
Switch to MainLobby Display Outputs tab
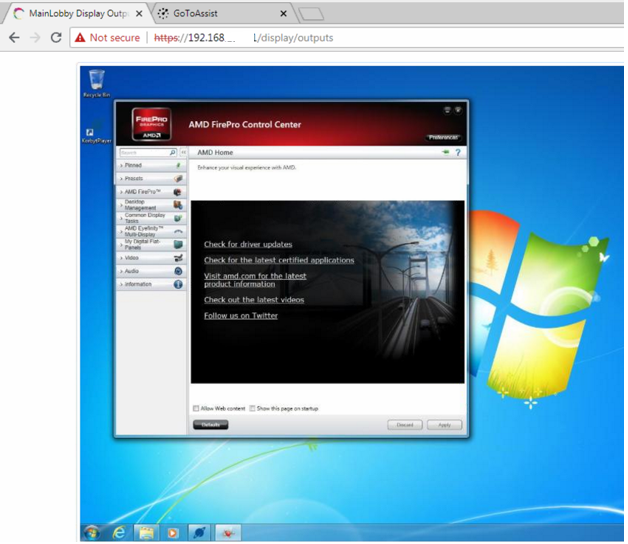[78, 14]
